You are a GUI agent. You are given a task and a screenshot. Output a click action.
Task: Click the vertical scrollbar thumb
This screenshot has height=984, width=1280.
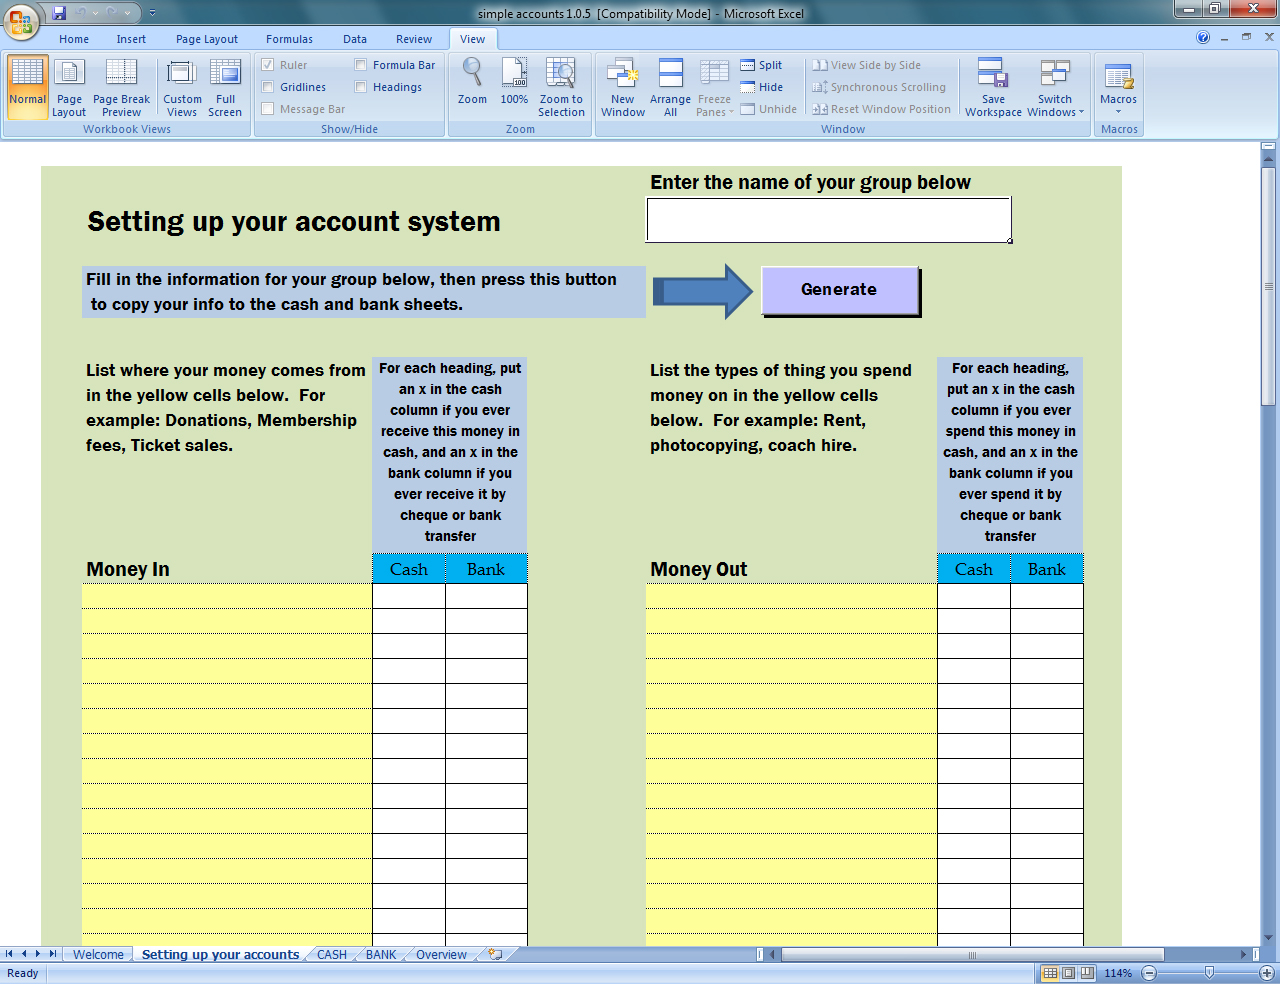click(x=1268, y=287)
